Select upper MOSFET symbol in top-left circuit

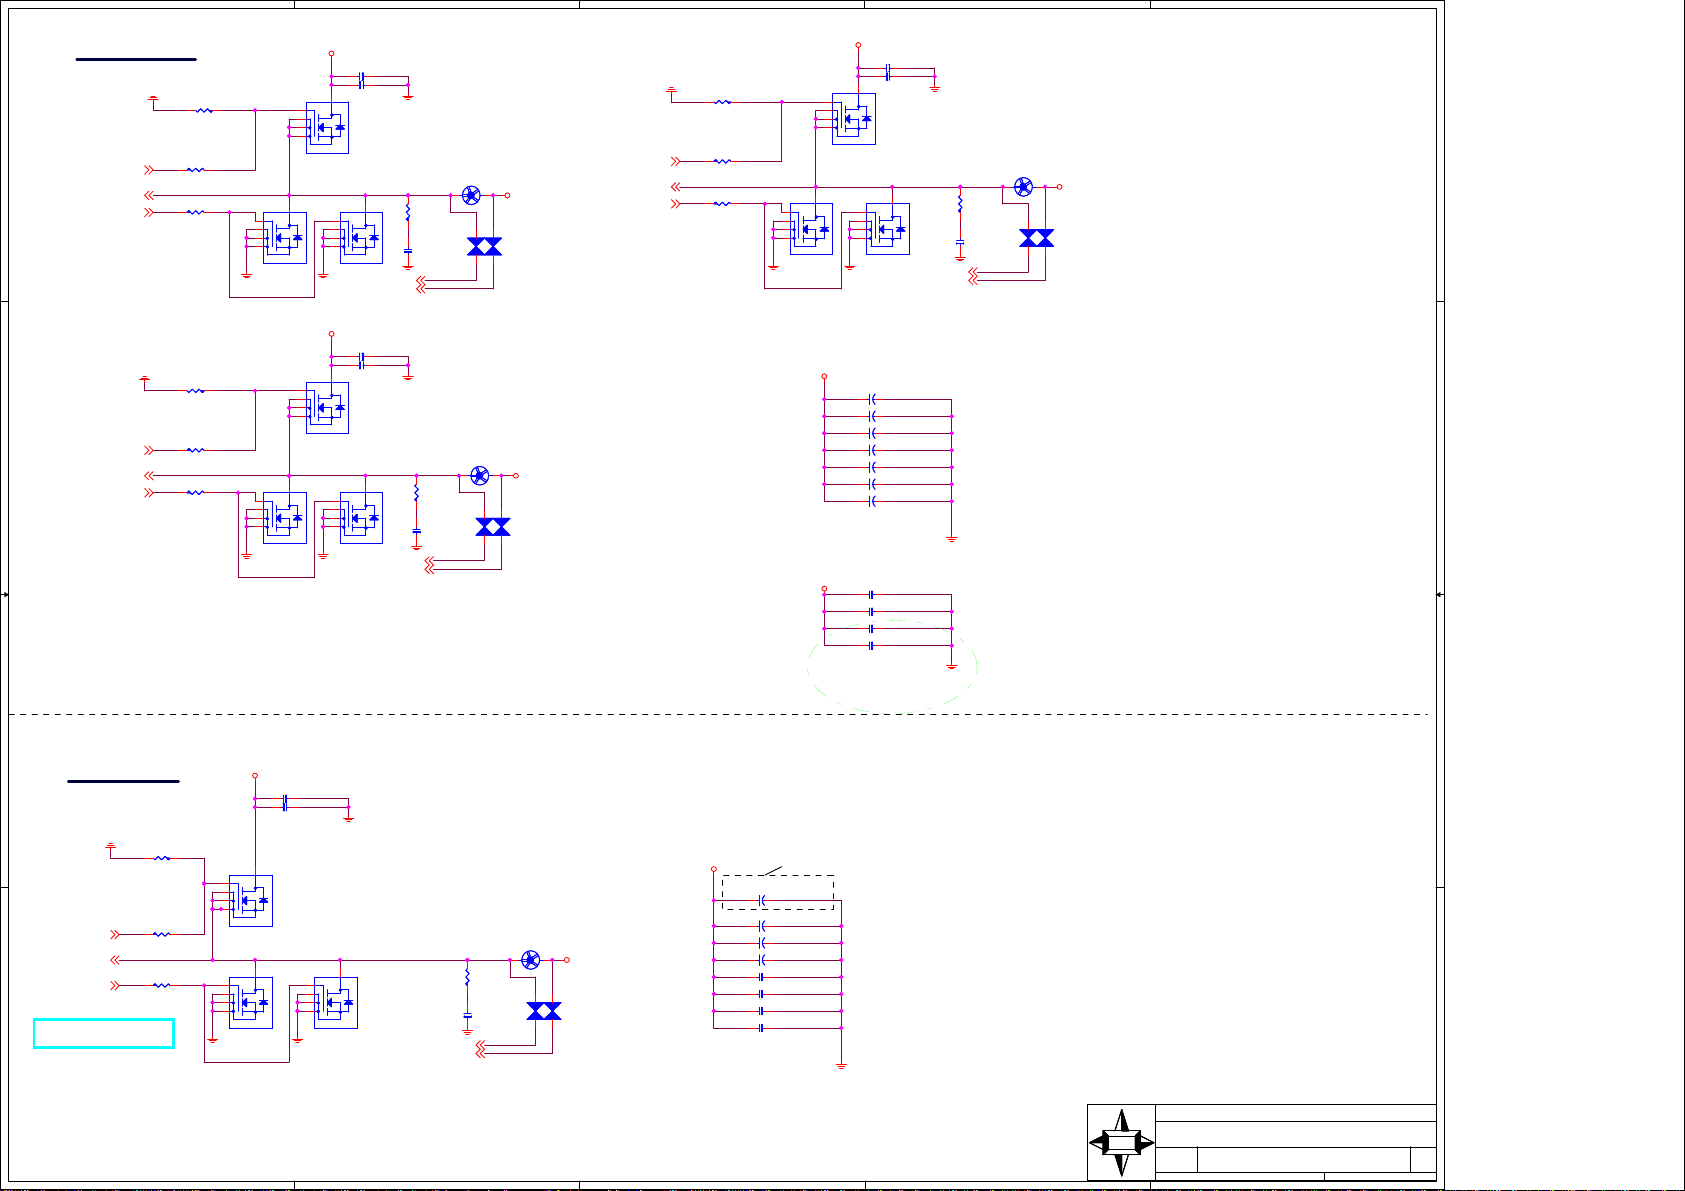point(327,128)
